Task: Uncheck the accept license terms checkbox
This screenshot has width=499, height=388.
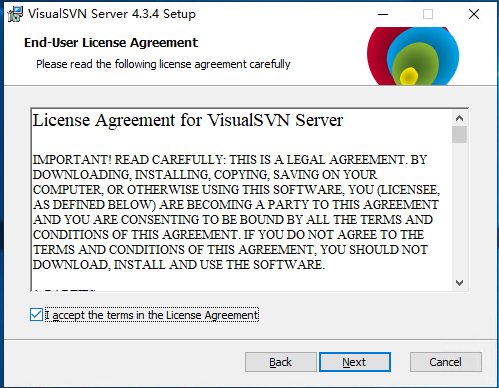Action: pyautogui.click(x=36, y=315)
